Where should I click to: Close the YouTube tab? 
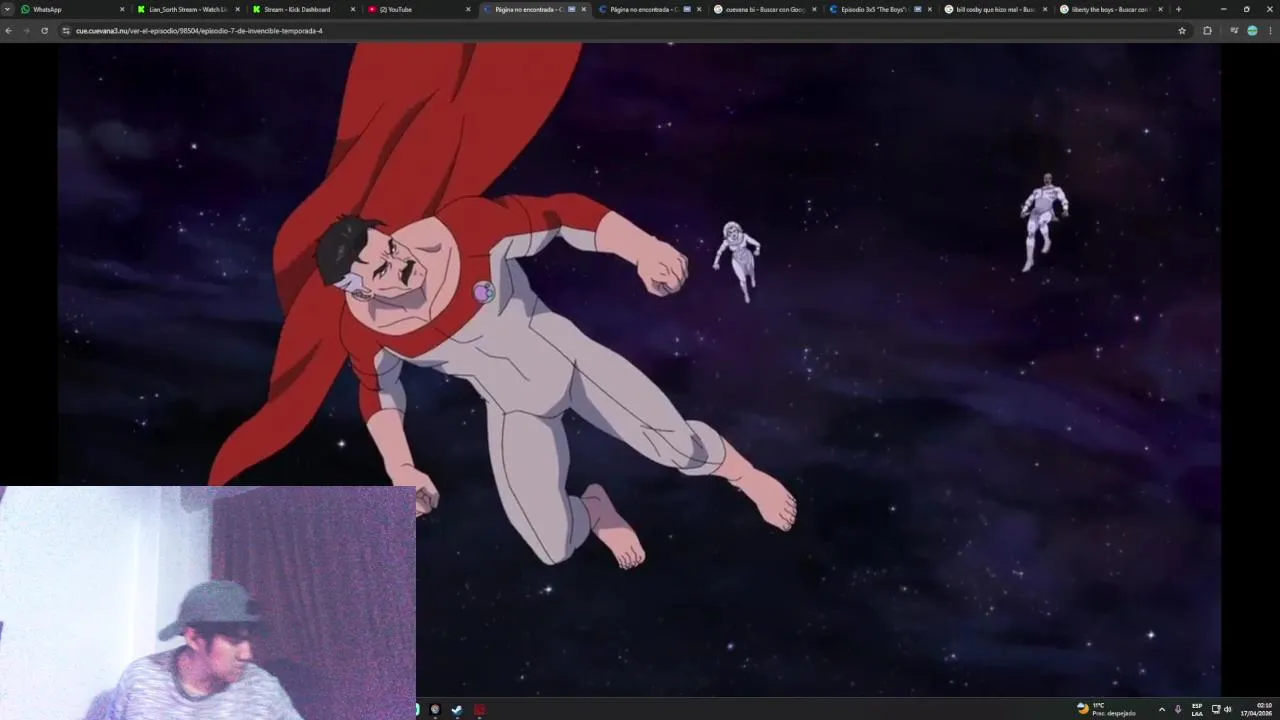click(x=468, y=9)
